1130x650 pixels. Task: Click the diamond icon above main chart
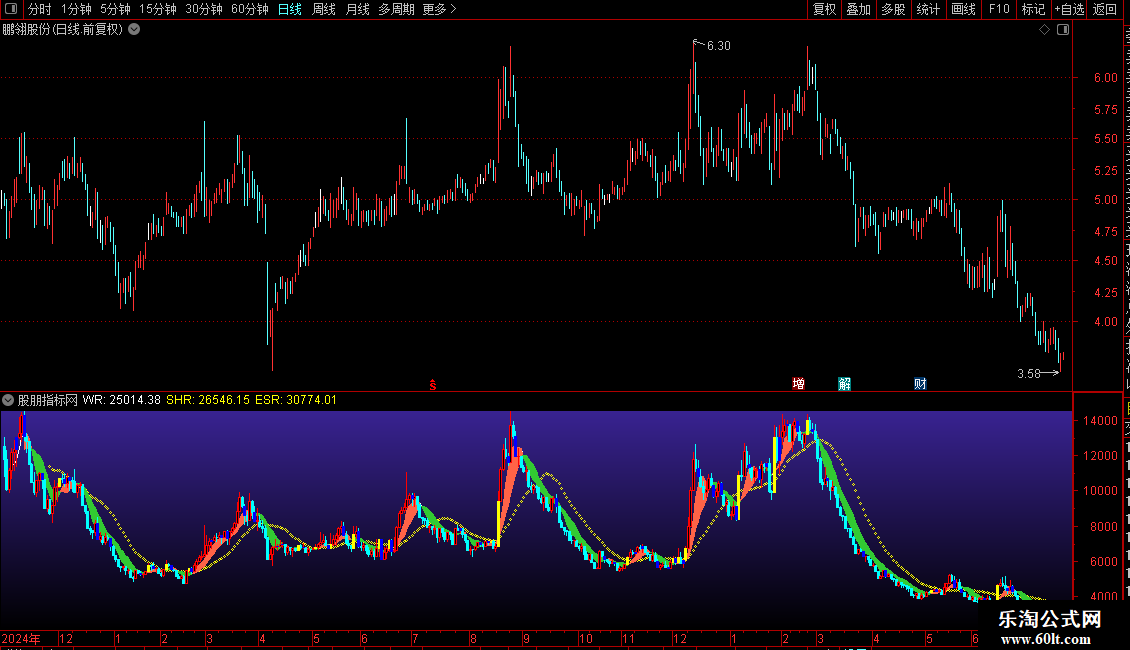point(1044,30)
